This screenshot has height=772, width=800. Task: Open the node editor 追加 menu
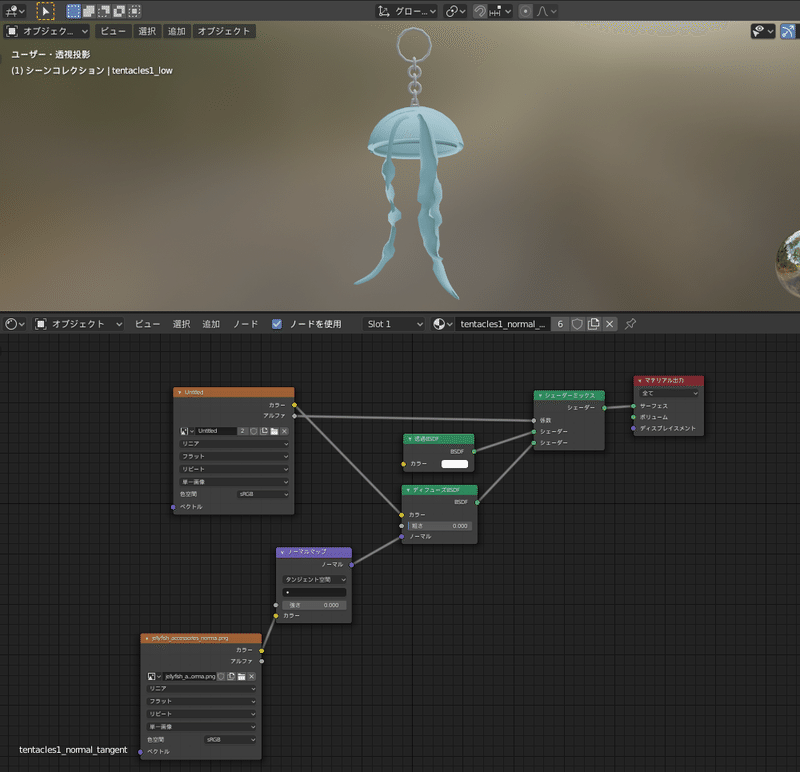211,324
